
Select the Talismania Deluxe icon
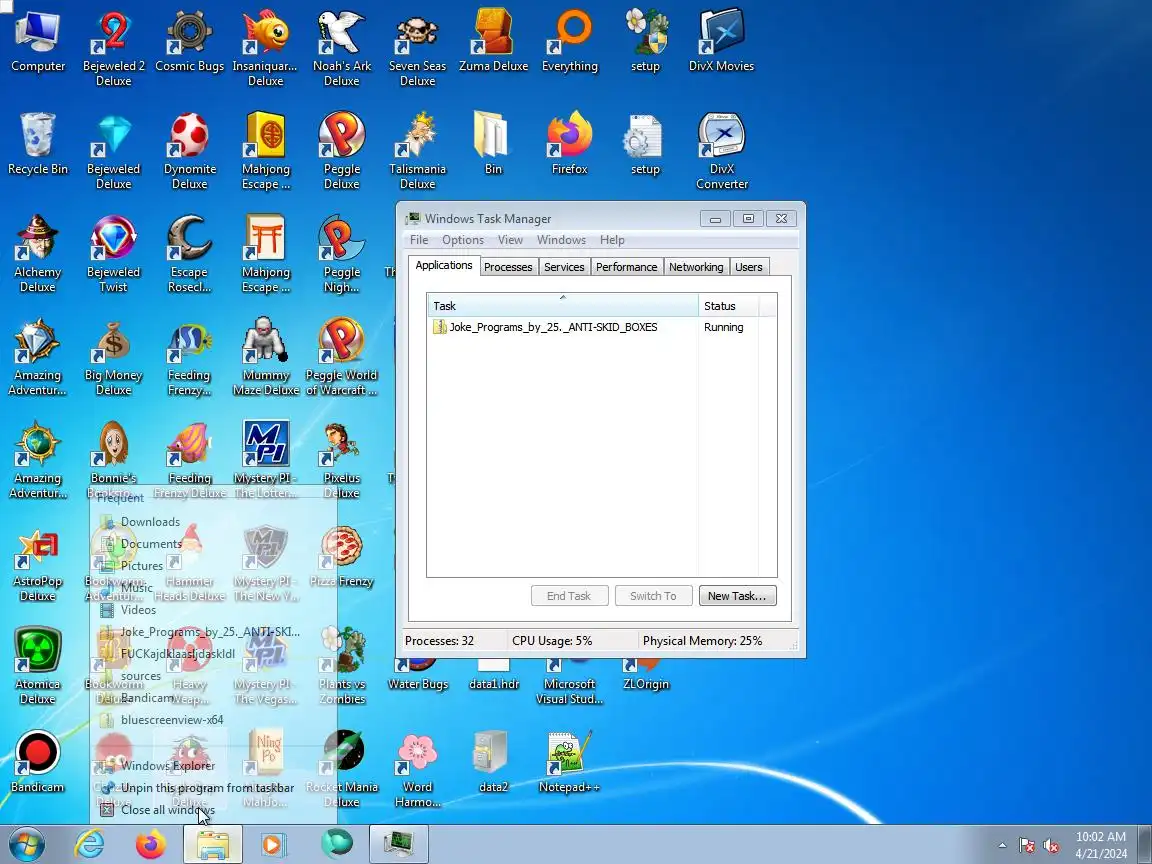(417, 151)
